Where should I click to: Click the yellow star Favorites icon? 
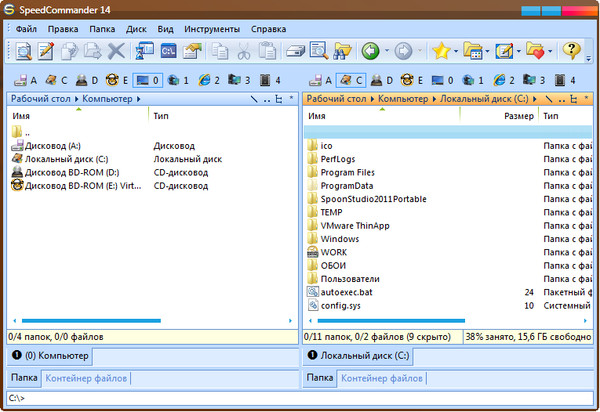pyautogui.click(x=440, y=50)
